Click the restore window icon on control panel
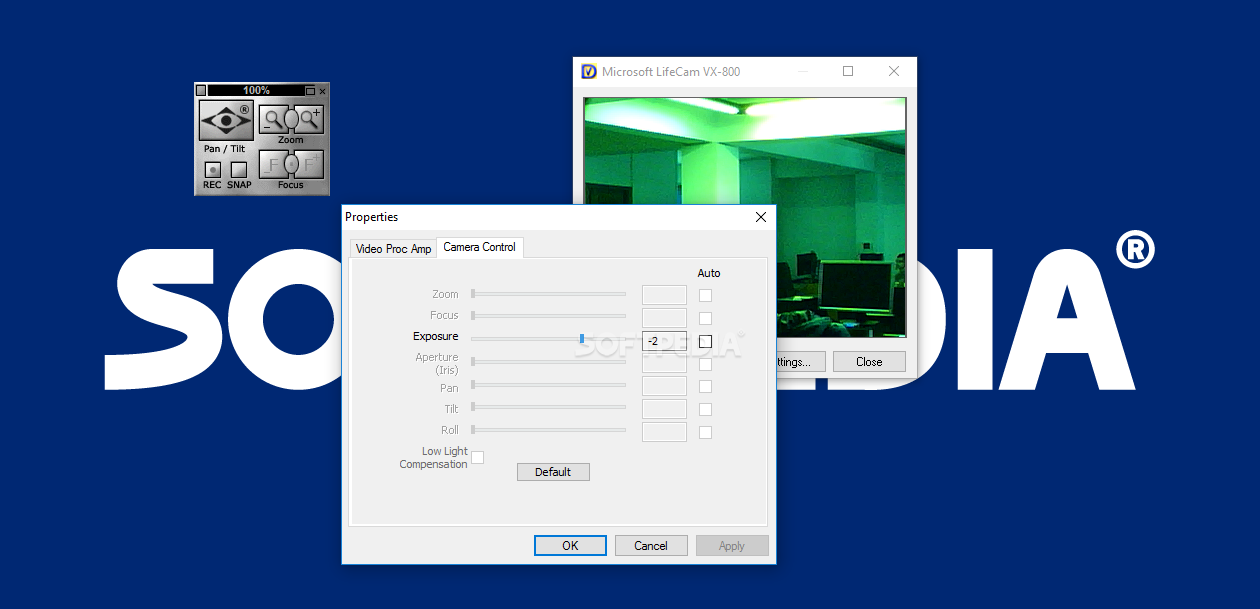This screenshot has height=609, width=1260. pyautogui.click(x=310, y=90)
